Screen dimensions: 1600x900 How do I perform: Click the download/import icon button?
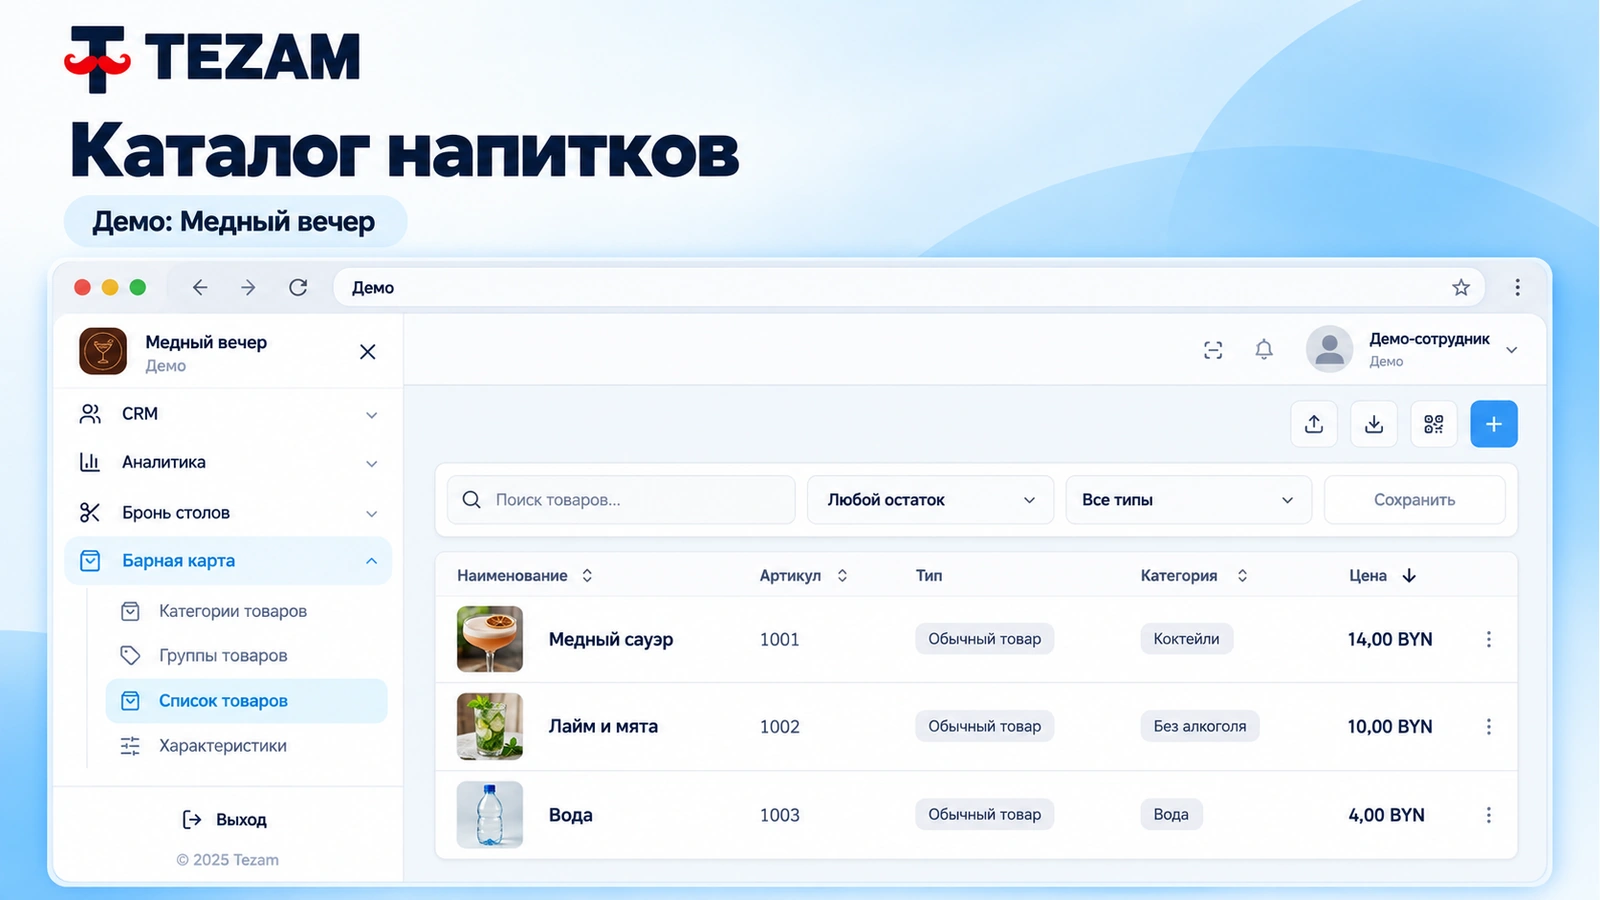click(x=1374, y=424)
